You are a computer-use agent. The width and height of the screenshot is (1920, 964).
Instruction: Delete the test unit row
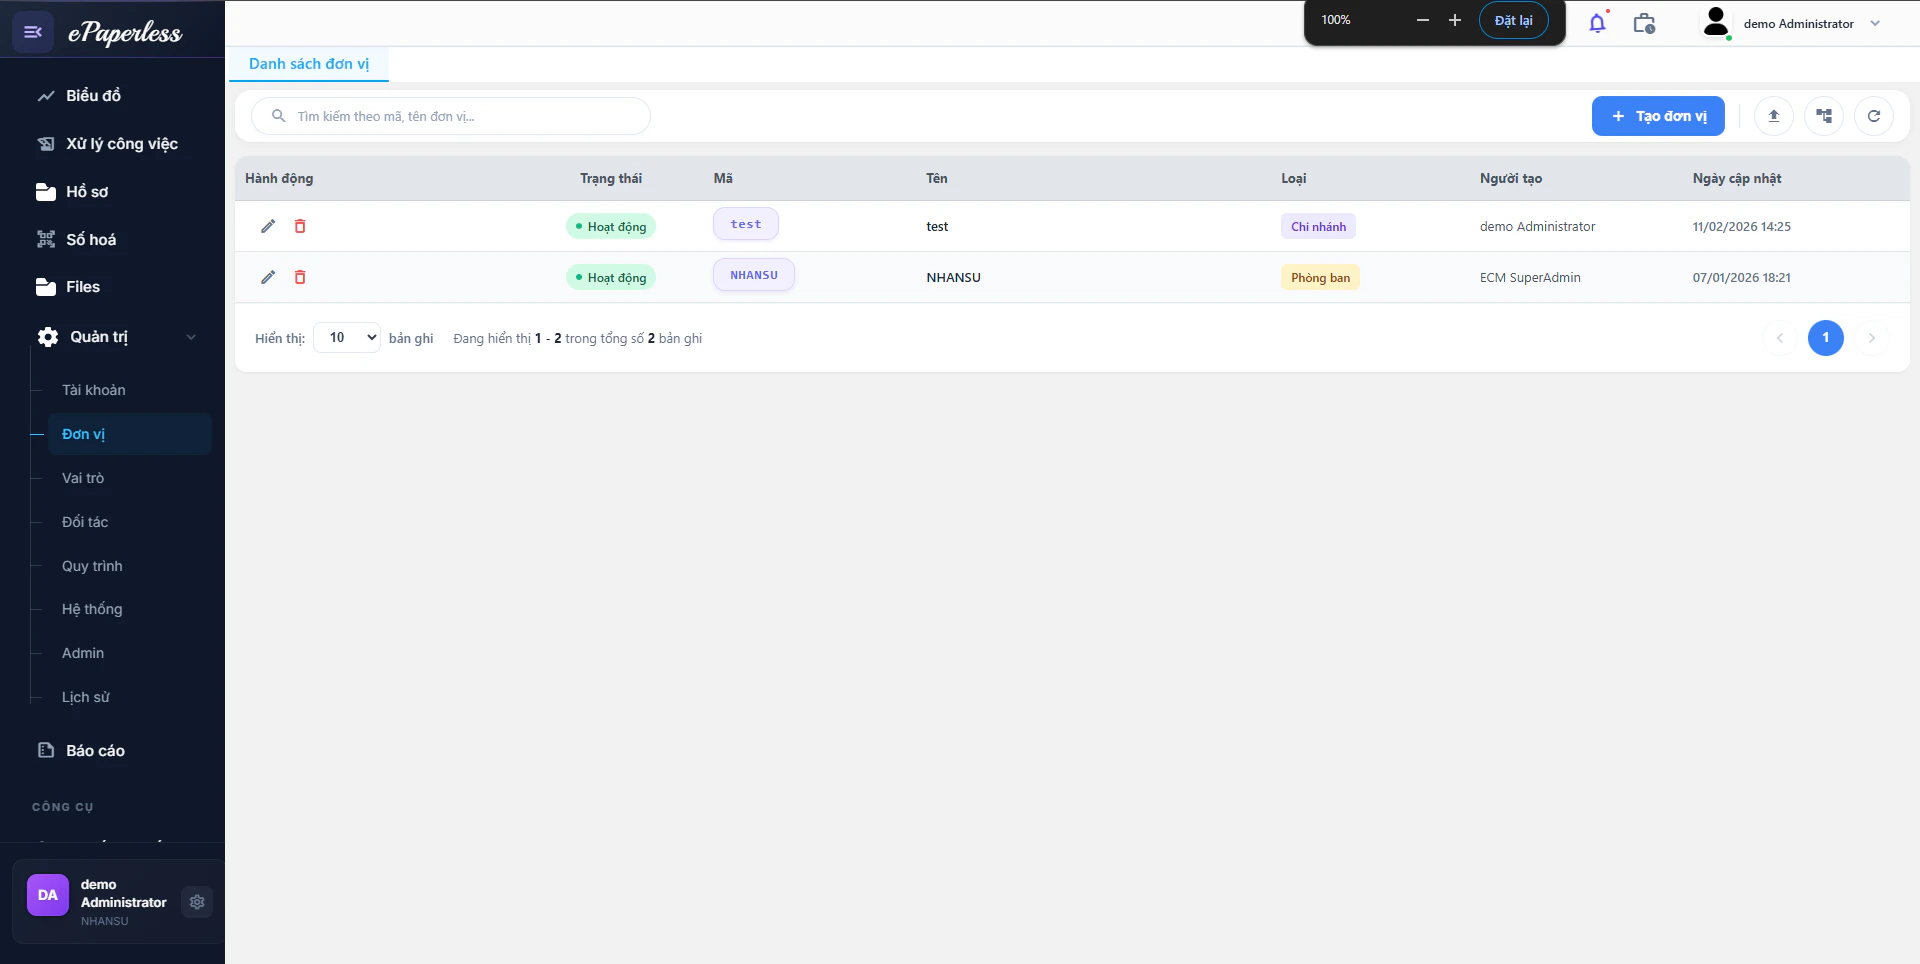[x=300, y=226]
